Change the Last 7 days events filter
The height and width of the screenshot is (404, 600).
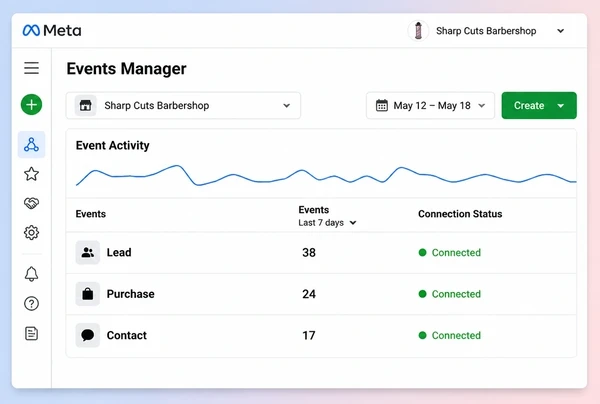328,223
